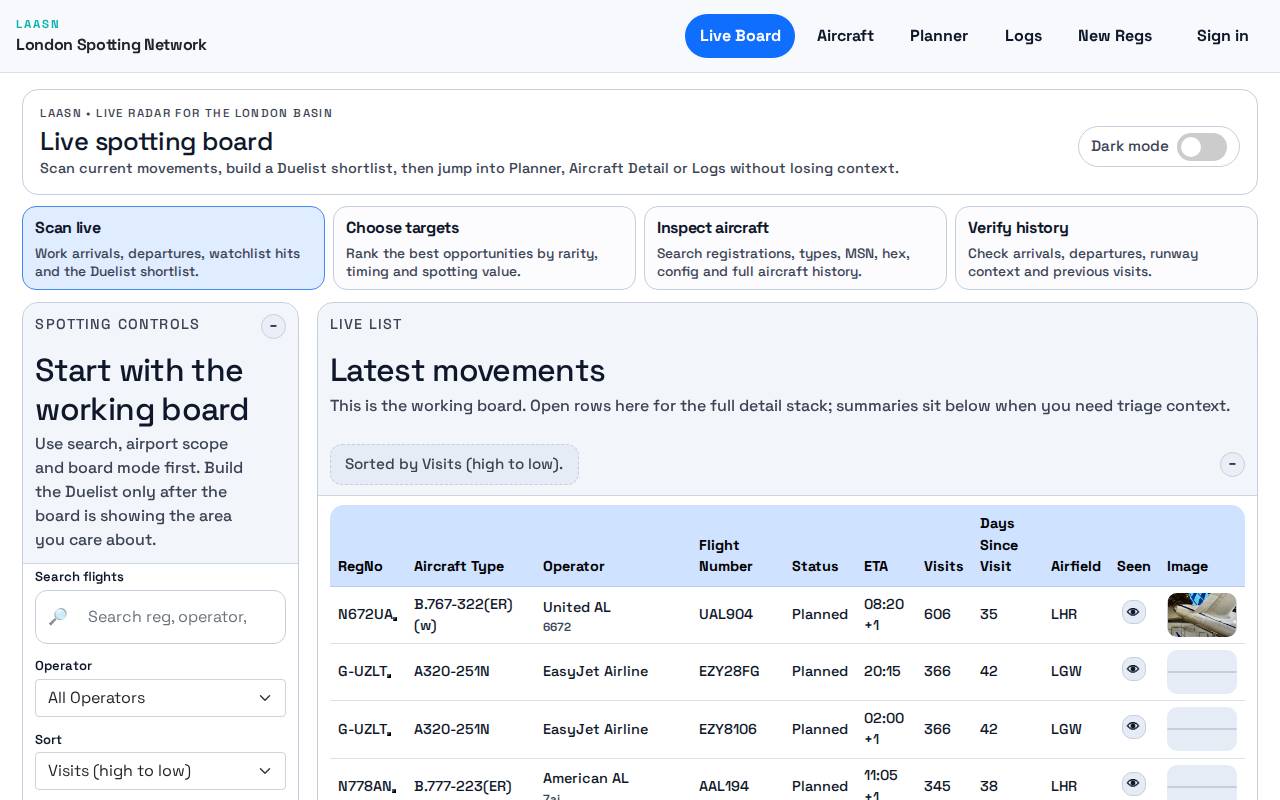Open image placeholder for EZY28FG row
The height and width of the screenshot is (800, 1280).
1202,672
